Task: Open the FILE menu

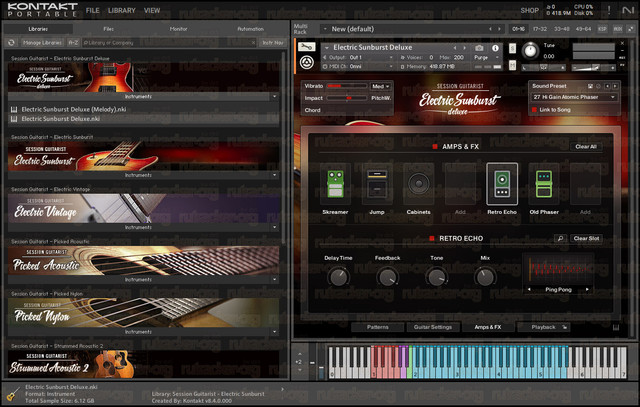Action: [93, 11]
